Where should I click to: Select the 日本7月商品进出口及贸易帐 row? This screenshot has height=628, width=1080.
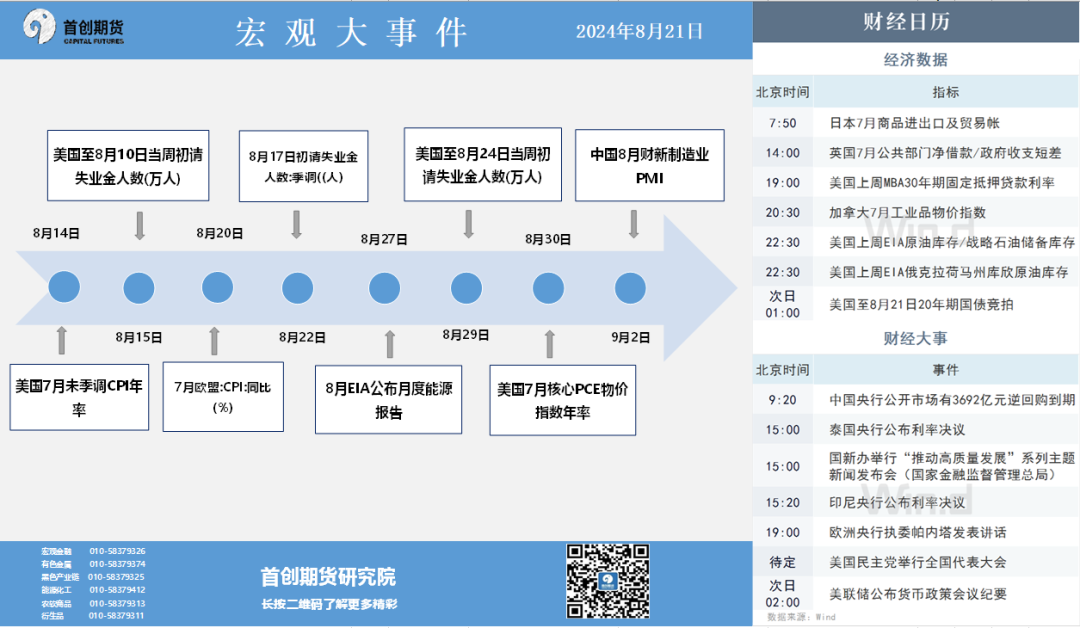point(915,123)
